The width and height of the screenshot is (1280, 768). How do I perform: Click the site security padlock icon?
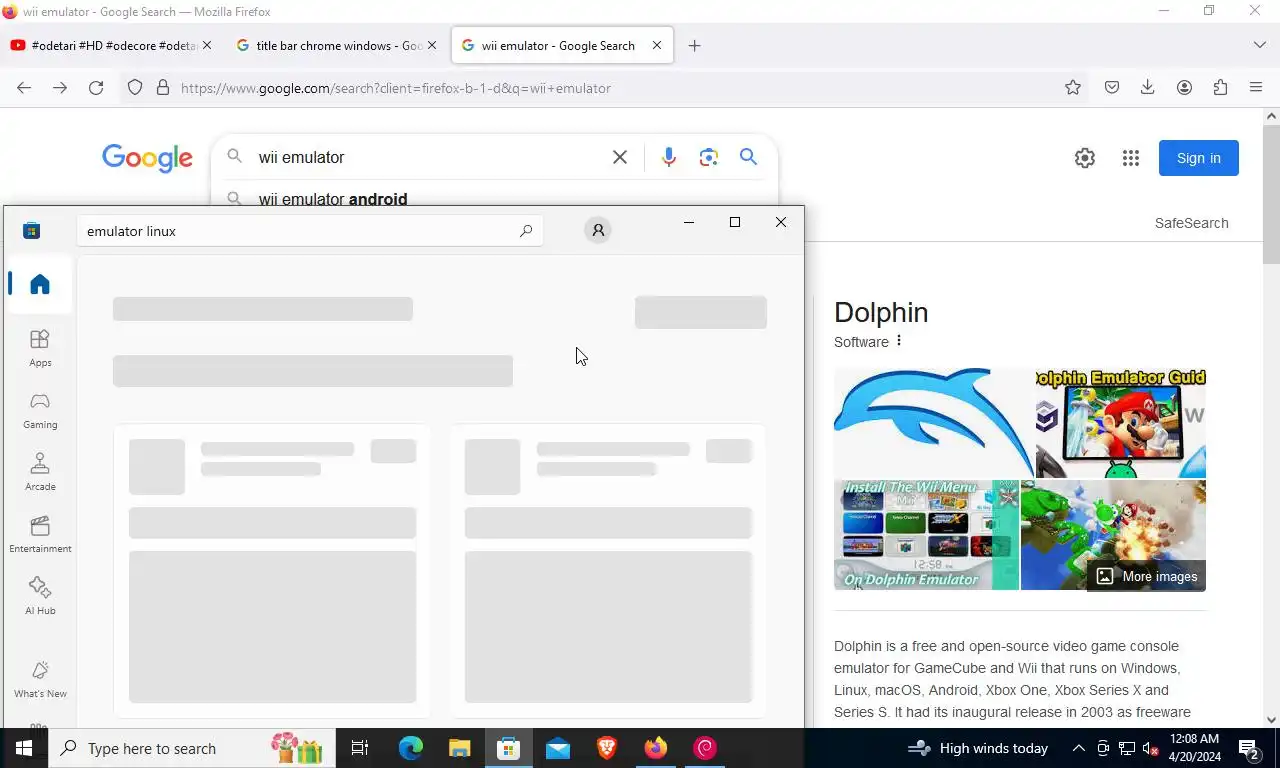pos(163,88)
